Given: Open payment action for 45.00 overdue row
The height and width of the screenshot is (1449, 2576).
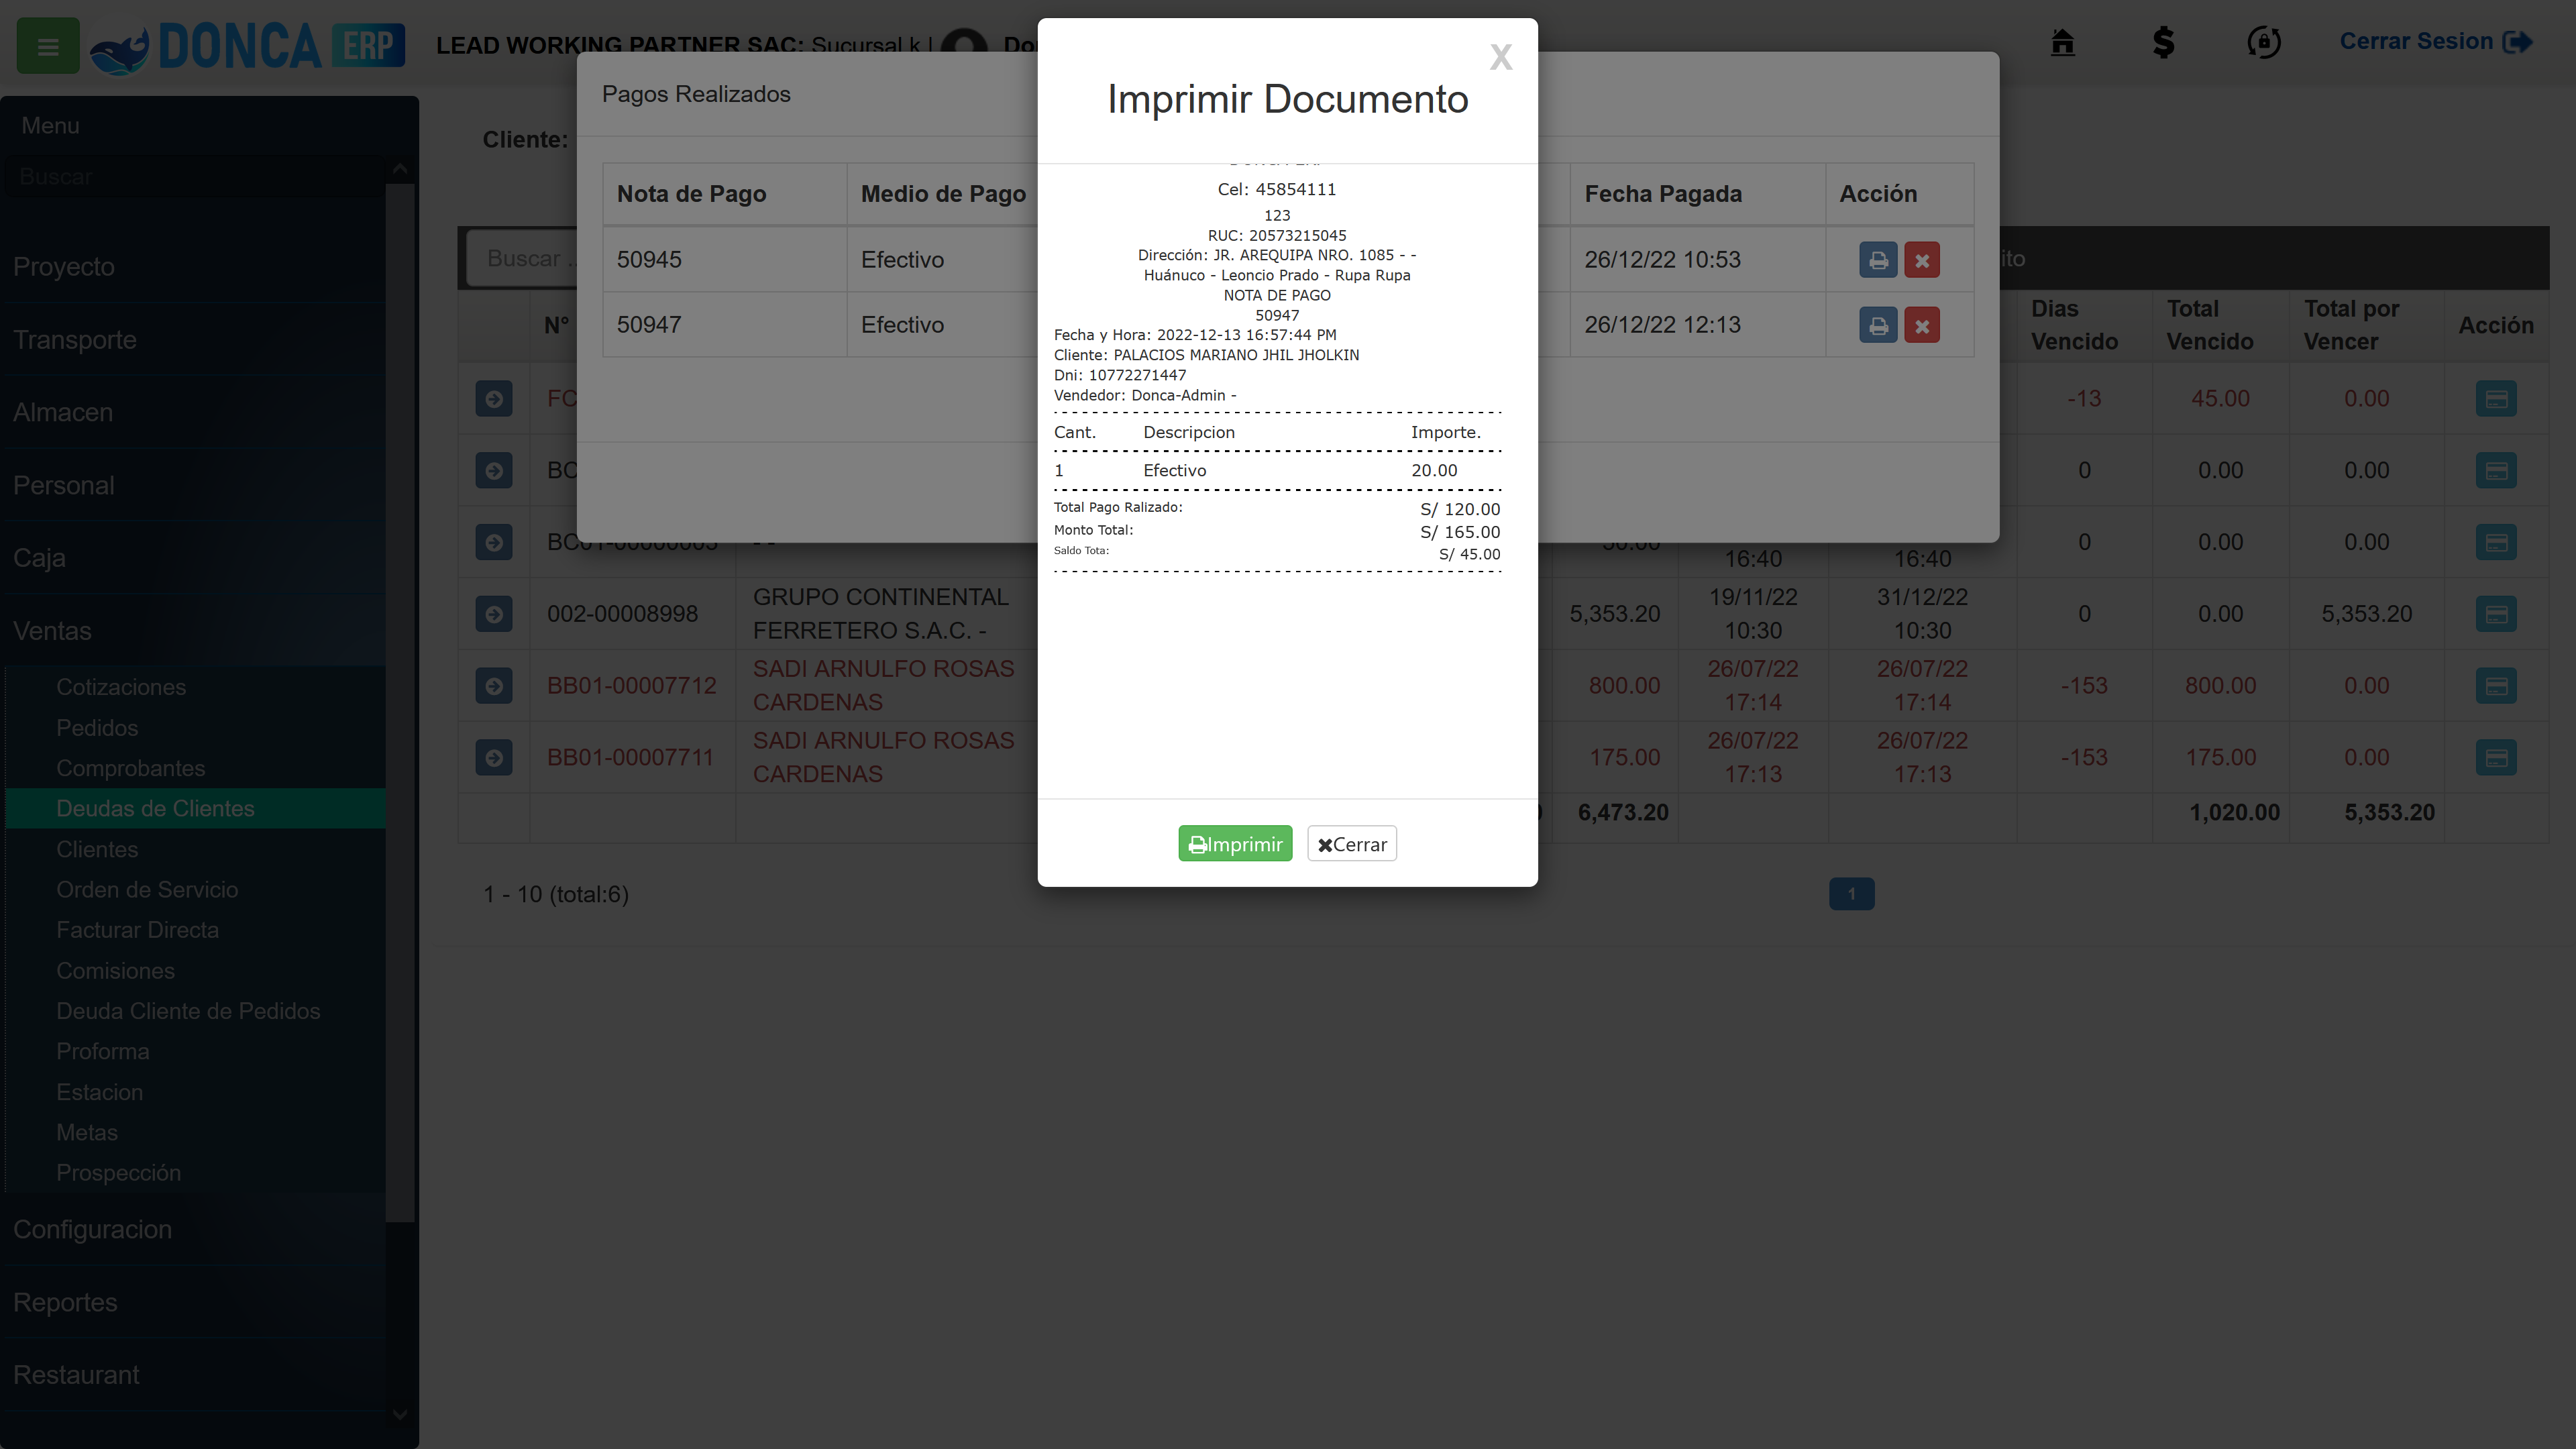Looking at the screenshot, I should (x=2496, y=399).
